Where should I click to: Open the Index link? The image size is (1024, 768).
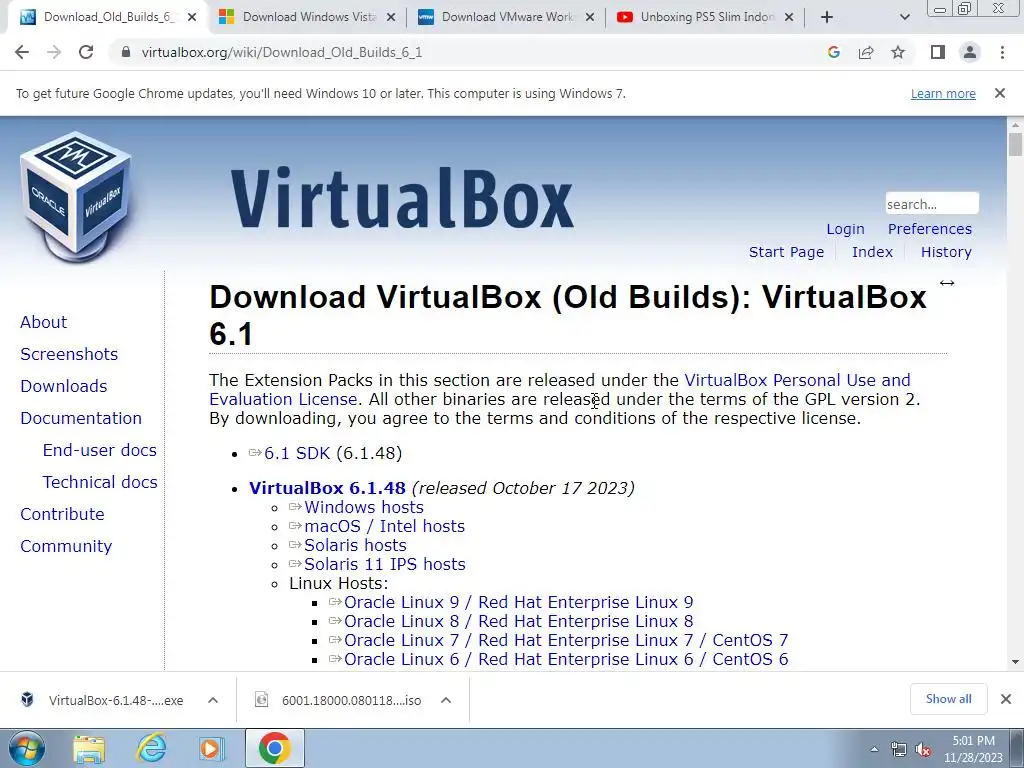point(872,252)
